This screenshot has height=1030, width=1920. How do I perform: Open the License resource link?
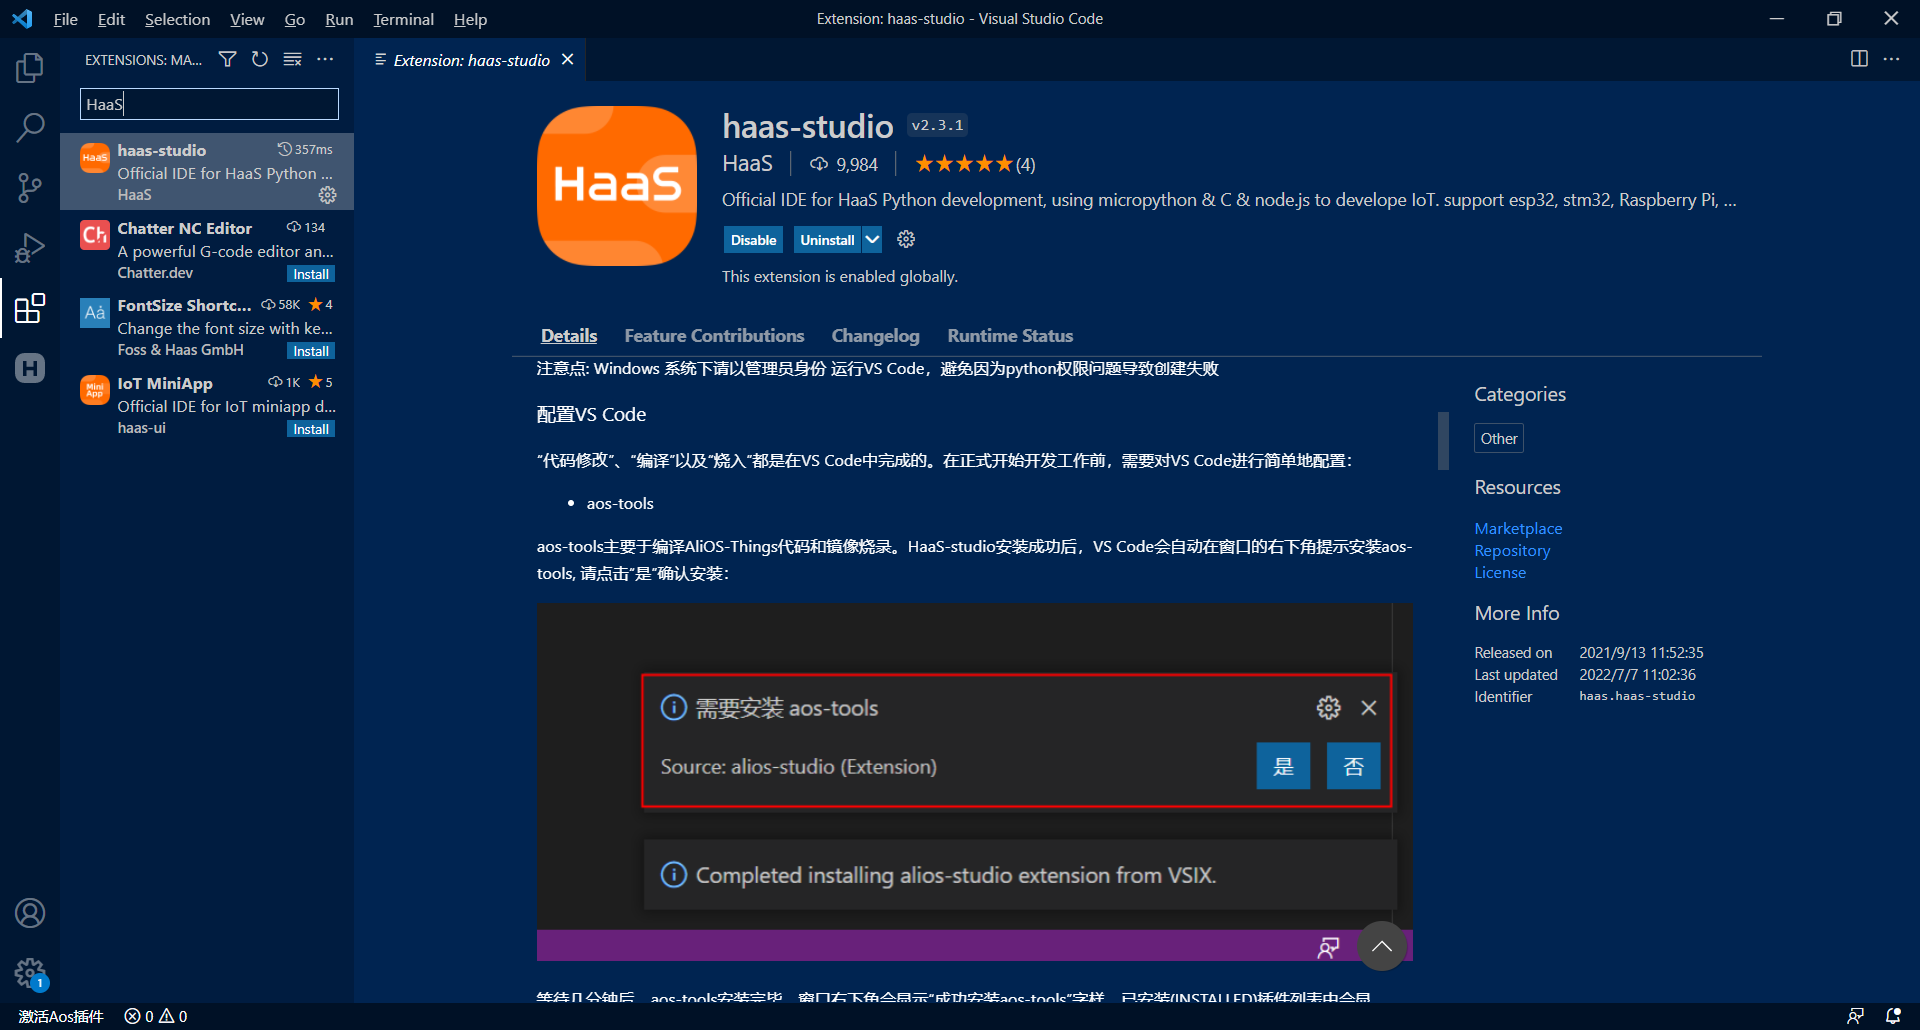[1500, 572]
